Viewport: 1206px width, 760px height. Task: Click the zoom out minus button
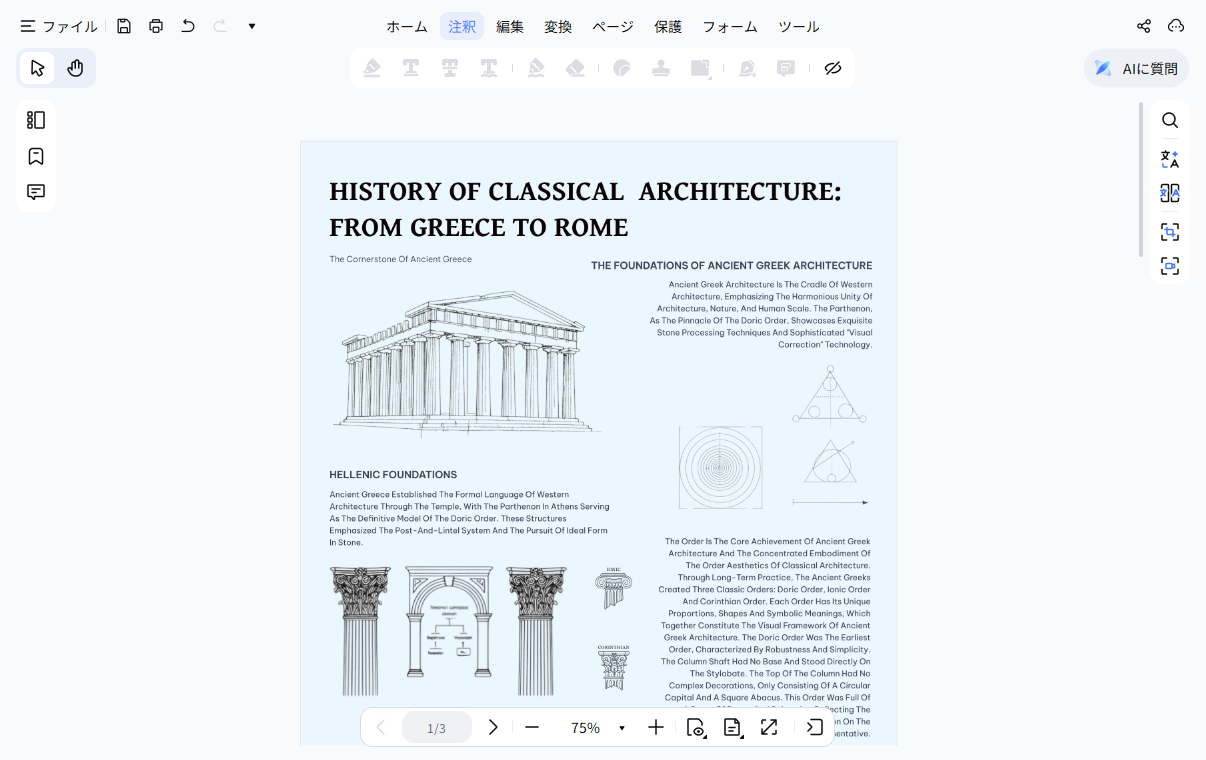point(532,727)
